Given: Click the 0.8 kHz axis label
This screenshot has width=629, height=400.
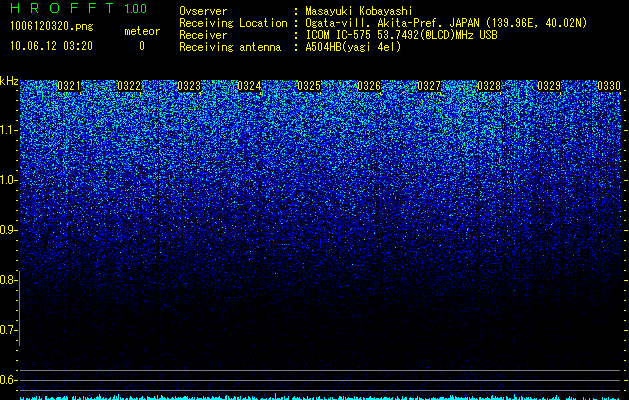Looking at the screenshot, I should tap(8, 280).
